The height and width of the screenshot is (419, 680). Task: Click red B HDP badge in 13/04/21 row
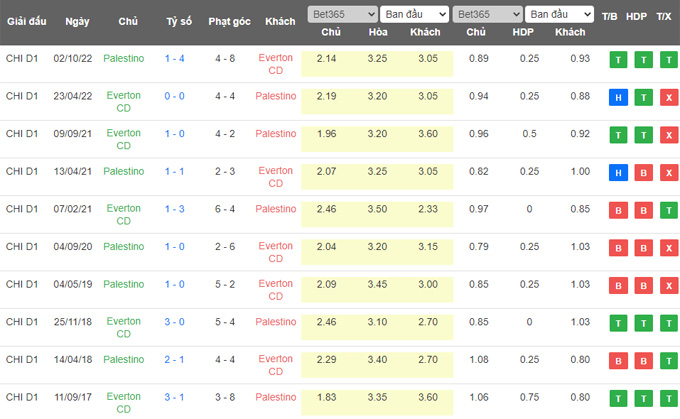click(x=640, y=173)
